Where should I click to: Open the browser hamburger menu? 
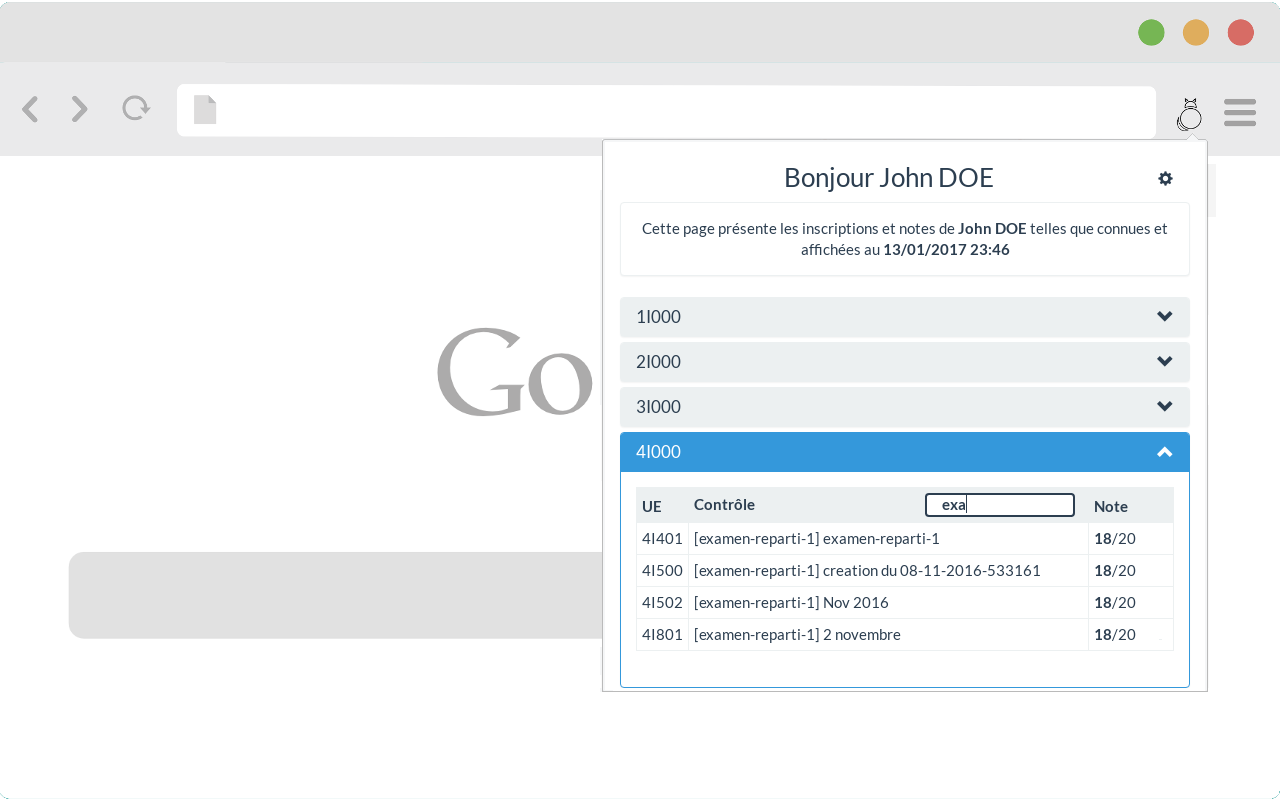(1240, 112)
